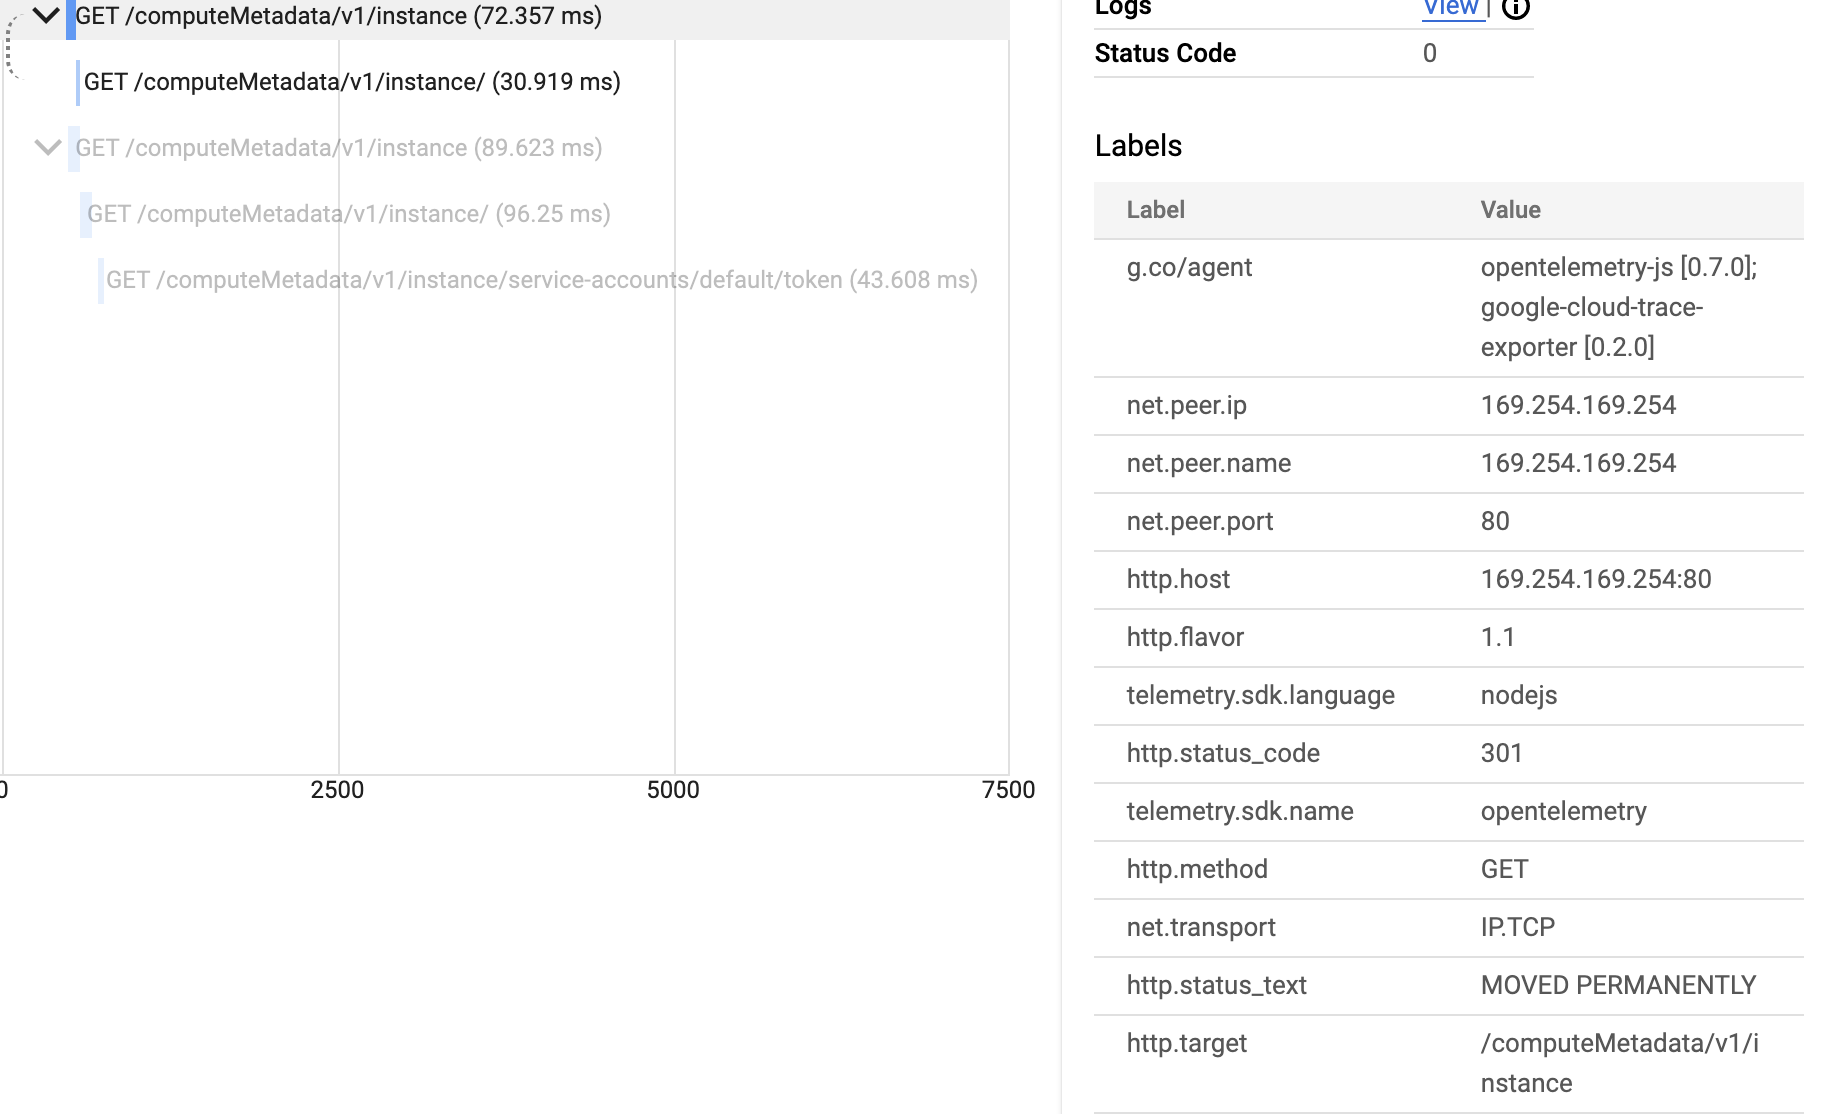Click the 72.357 ms span bar
The height and width of the screenshot is (1114, 1834).
point(71,18)
